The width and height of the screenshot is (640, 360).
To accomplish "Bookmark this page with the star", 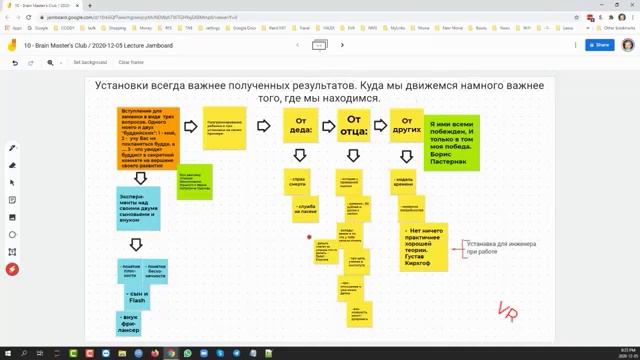I will pyautogui.click(x=576, y=17).
